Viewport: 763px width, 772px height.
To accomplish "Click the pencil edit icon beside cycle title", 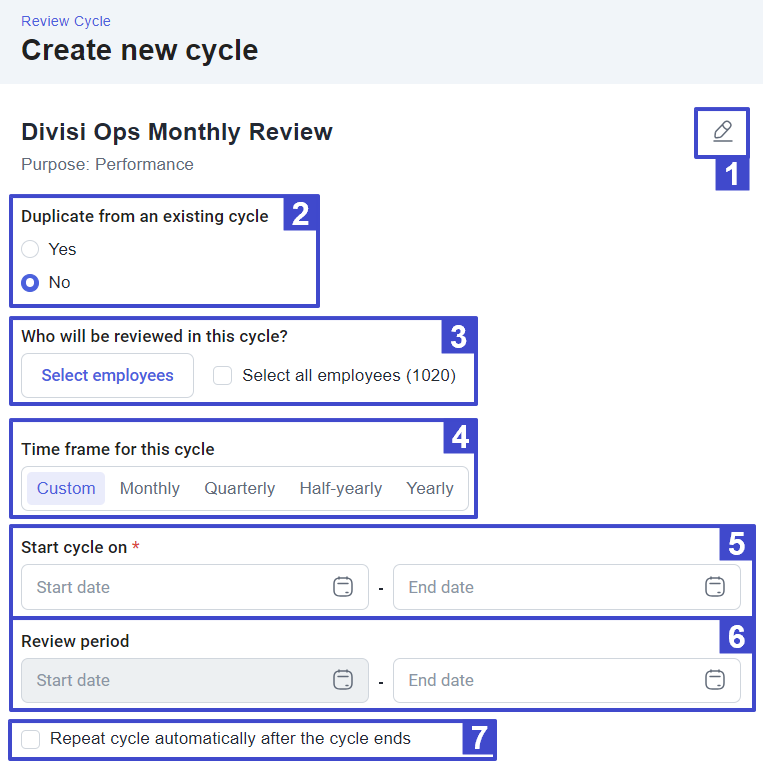I will [722, 132].
